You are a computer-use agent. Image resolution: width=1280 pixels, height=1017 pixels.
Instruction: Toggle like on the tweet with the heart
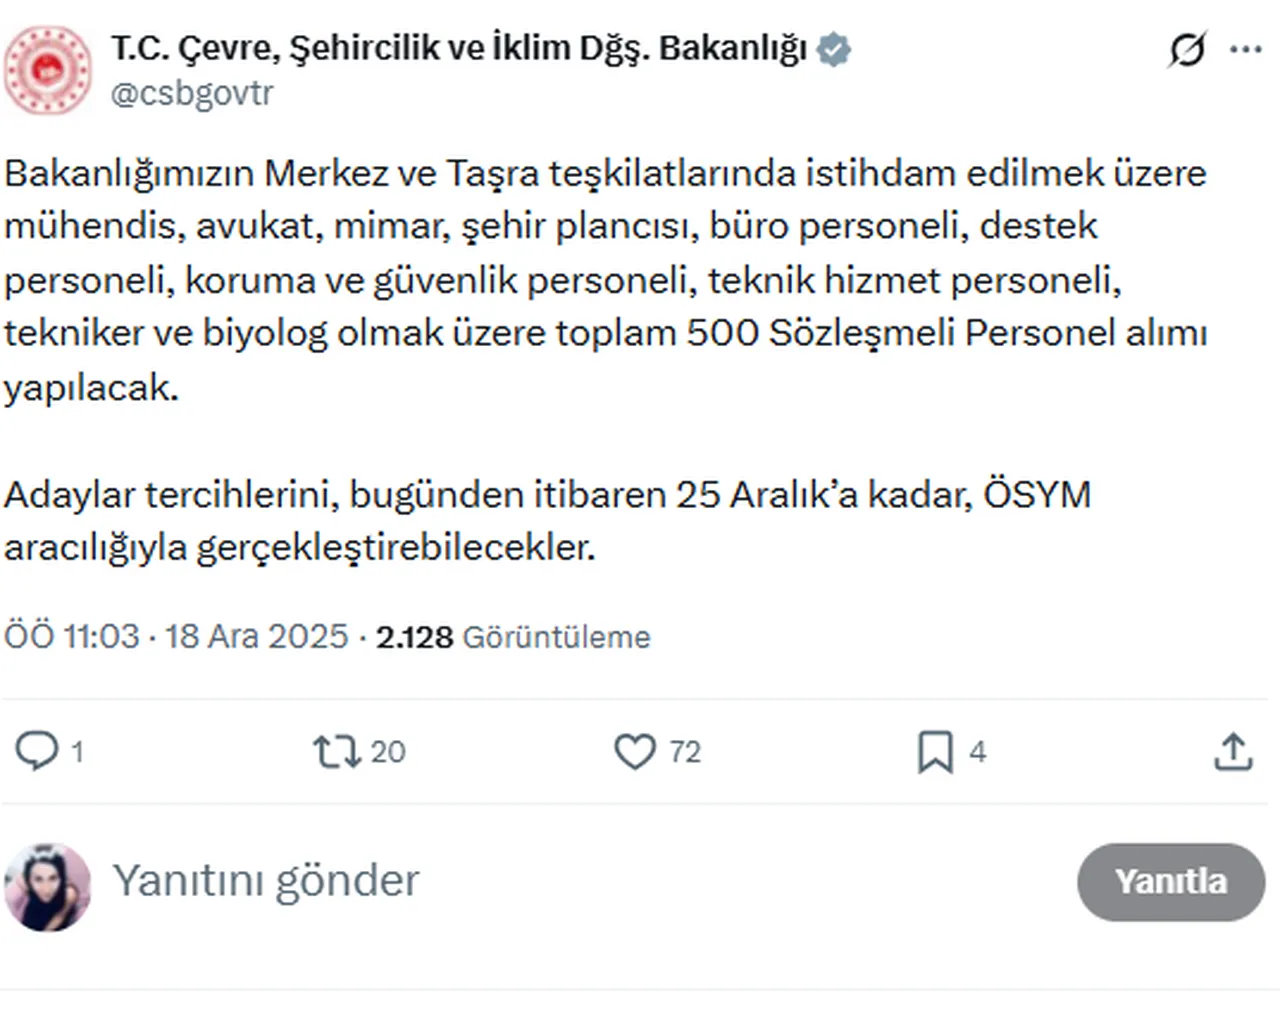tap(637, 751)
